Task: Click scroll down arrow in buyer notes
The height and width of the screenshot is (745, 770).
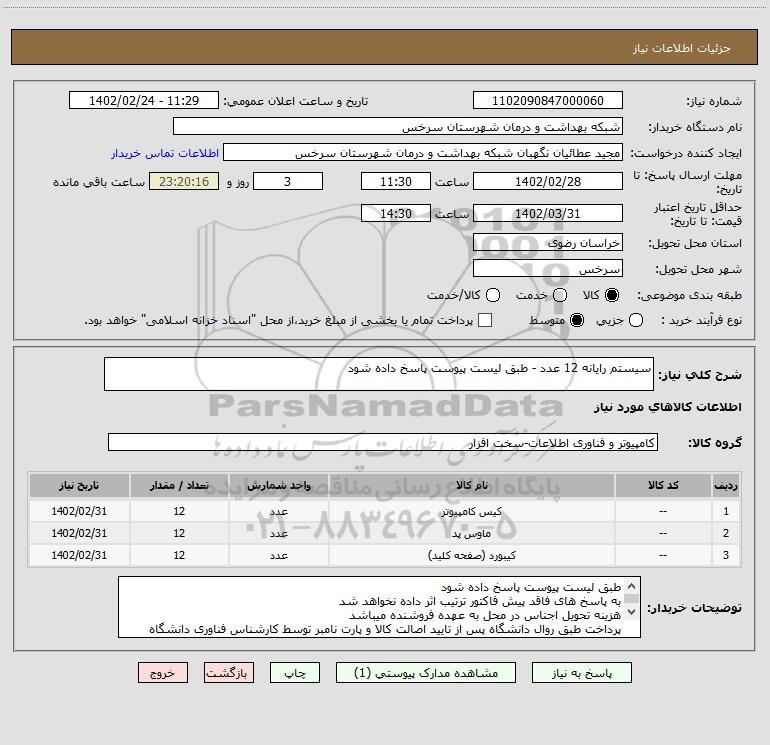Action: 632,612
